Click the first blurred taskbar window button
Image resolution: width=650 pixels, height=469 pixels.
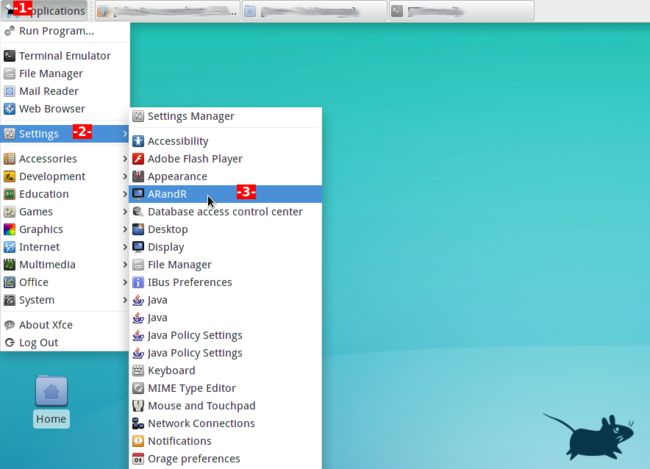coord(167,11)
